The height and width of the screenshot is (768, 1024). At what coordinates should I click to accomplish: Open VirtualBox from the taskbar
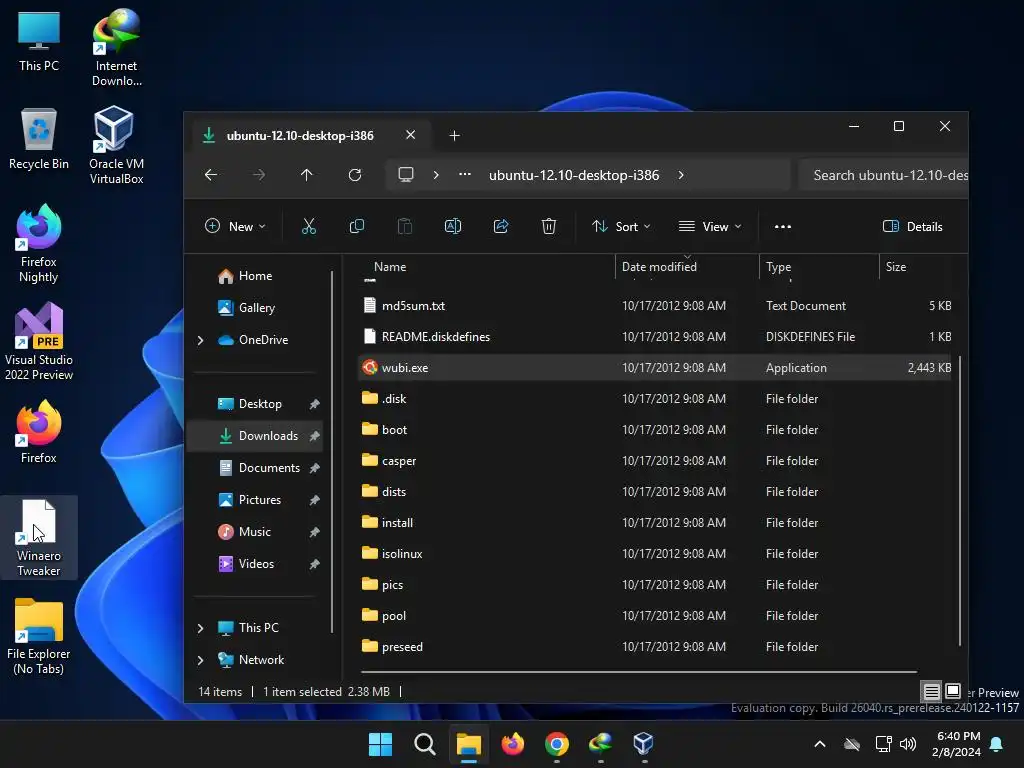tap(643, 743)
